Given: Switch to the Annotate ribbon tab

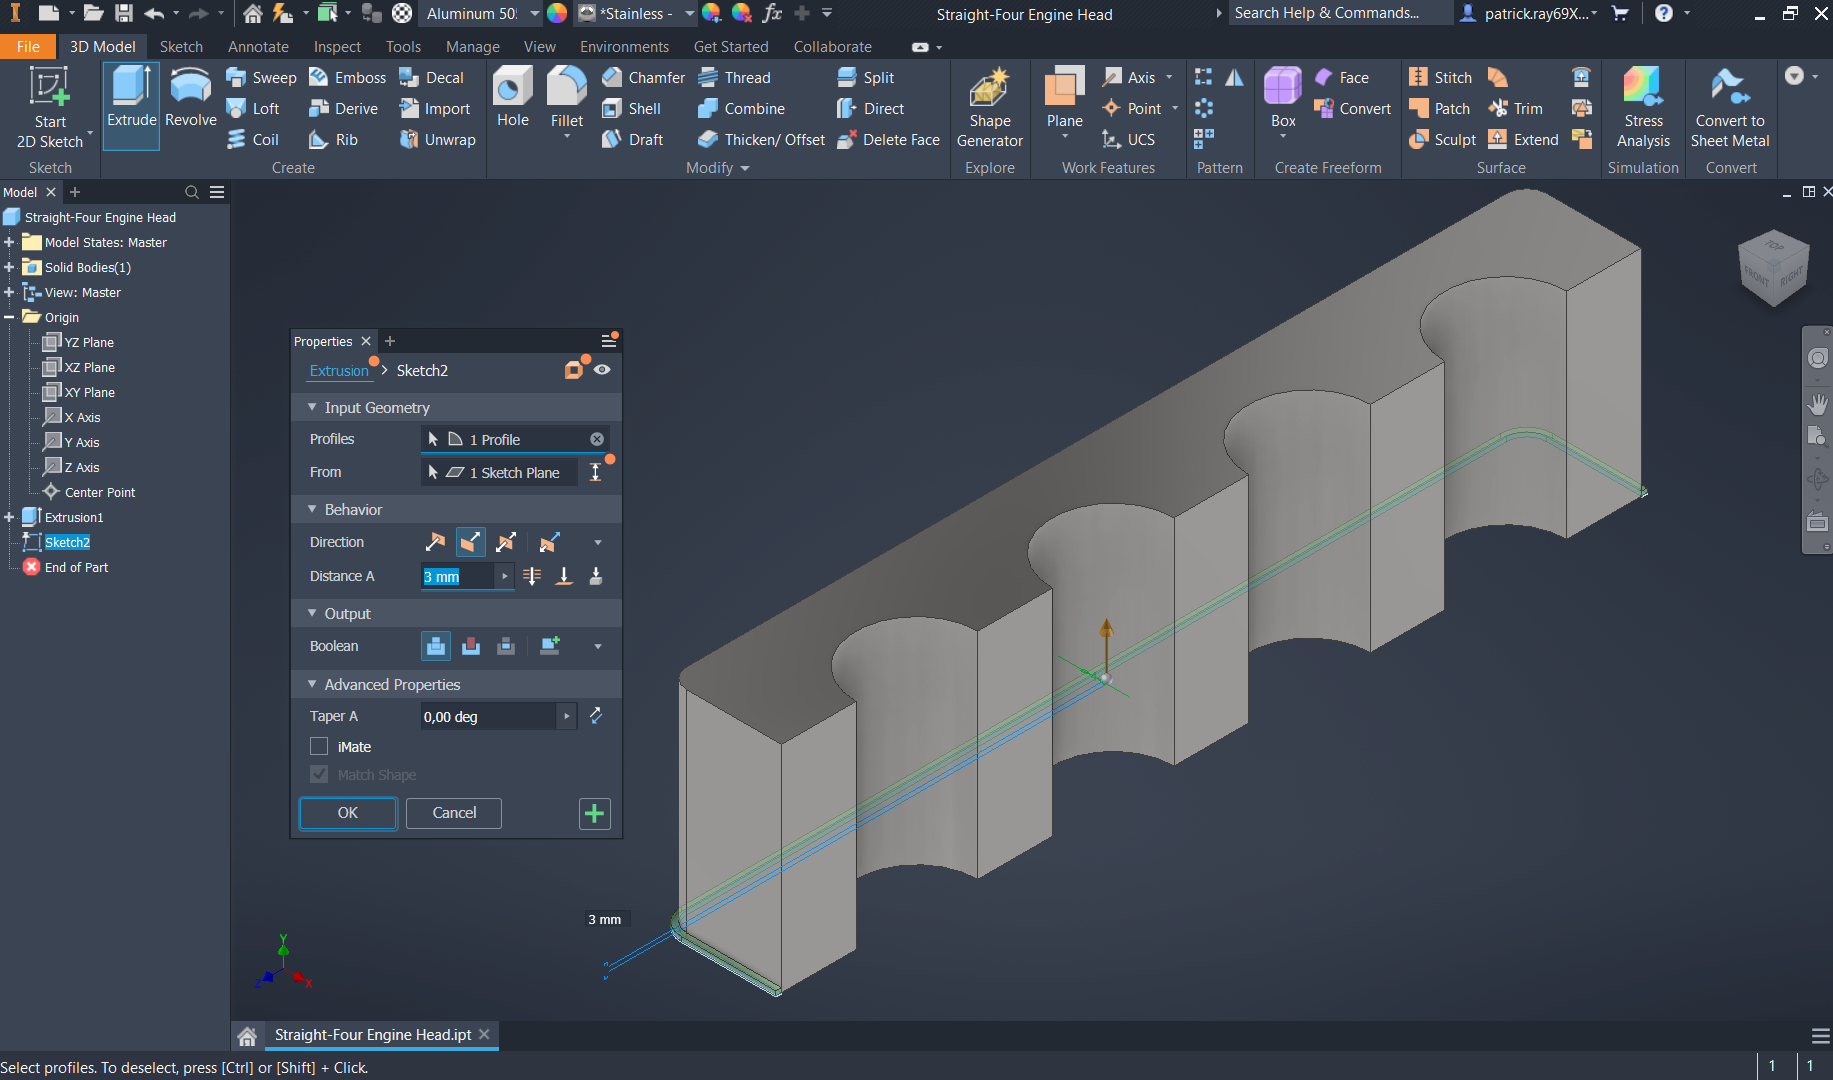Looking at the screenshot, I should click(x=258, y=47).
